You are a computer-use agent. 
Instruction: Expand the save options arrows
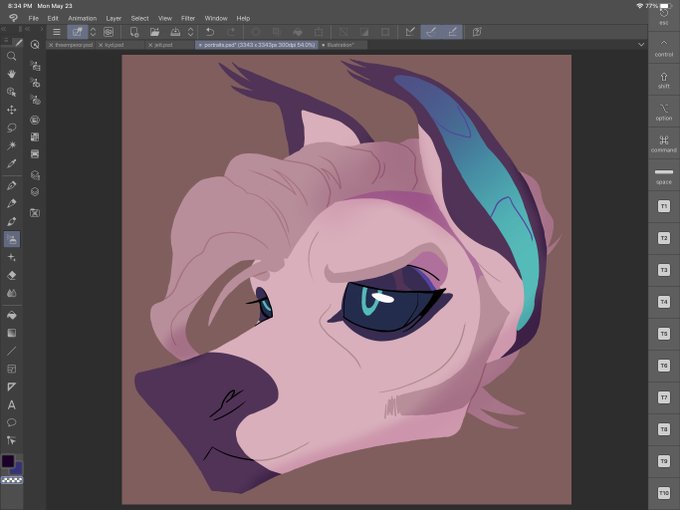[x=190, y=32]
